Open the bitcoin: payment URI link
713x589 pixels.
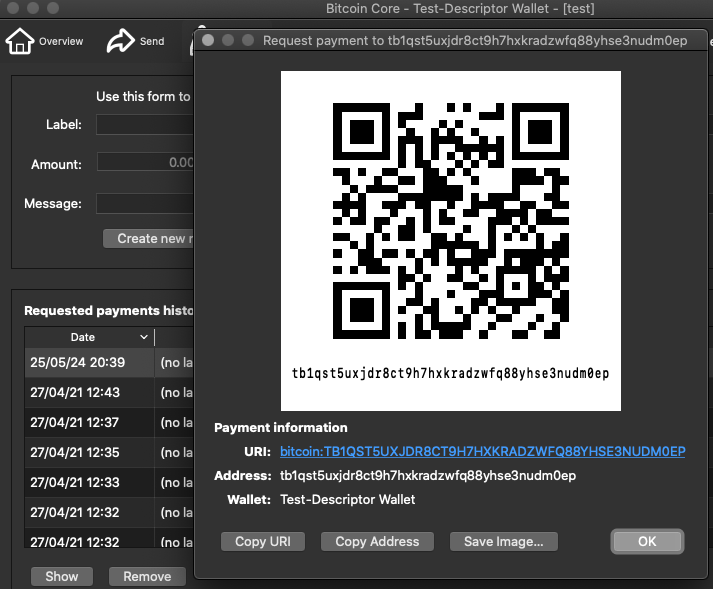click(482, 452)
